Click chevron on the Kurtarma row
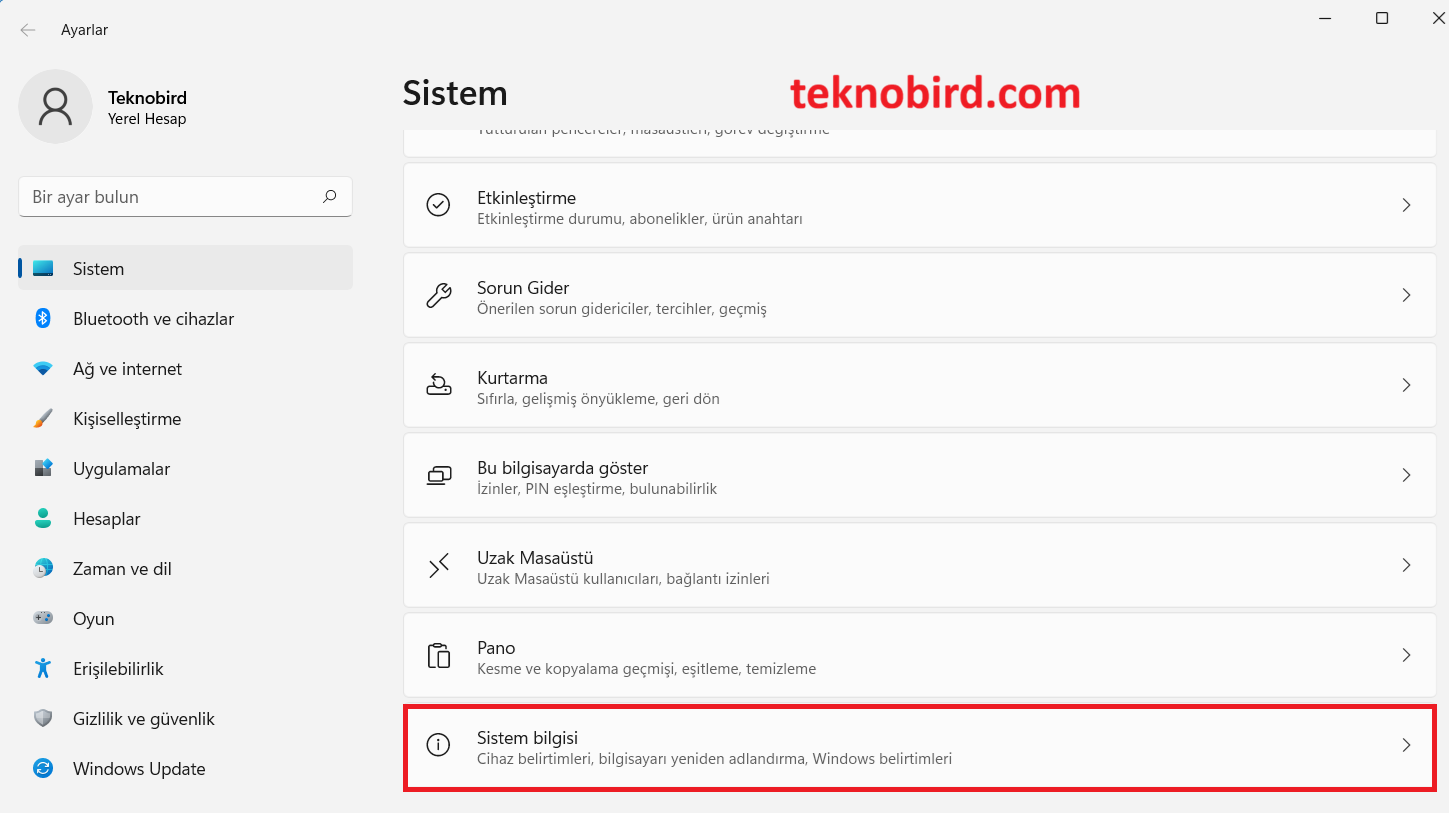 1406,385
